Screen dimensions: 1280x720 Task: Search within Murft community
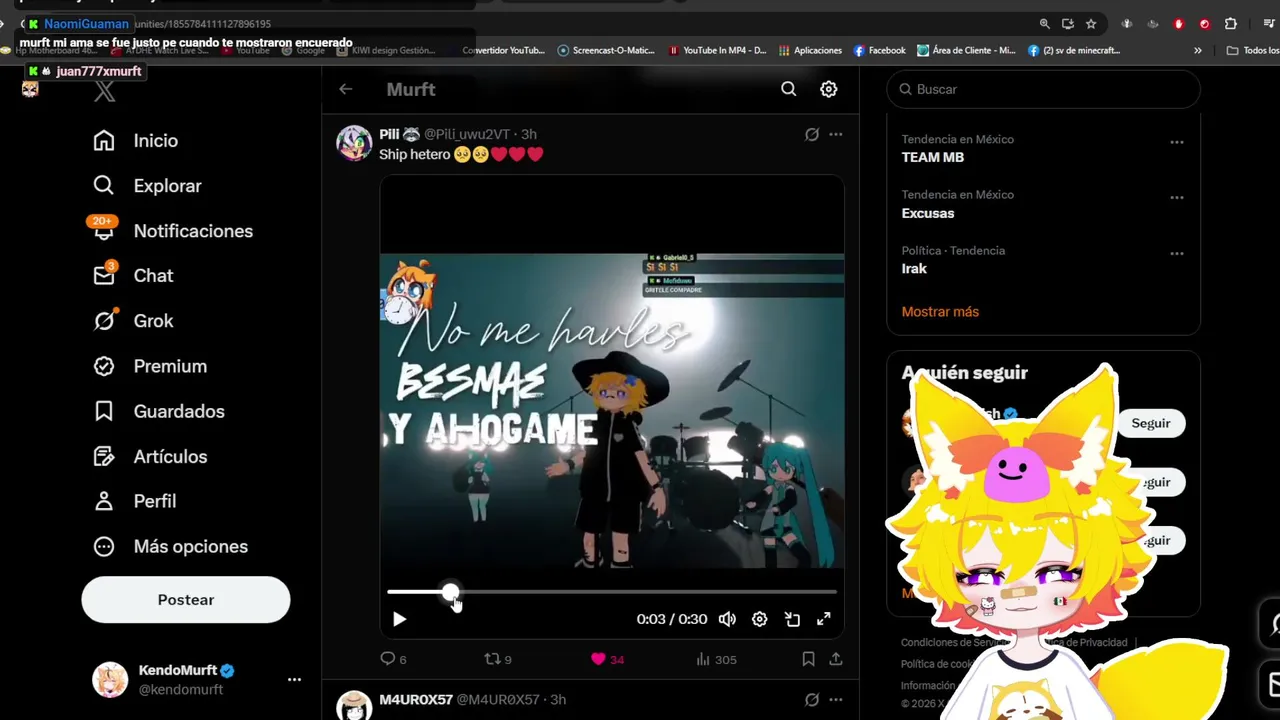[789, 89]
